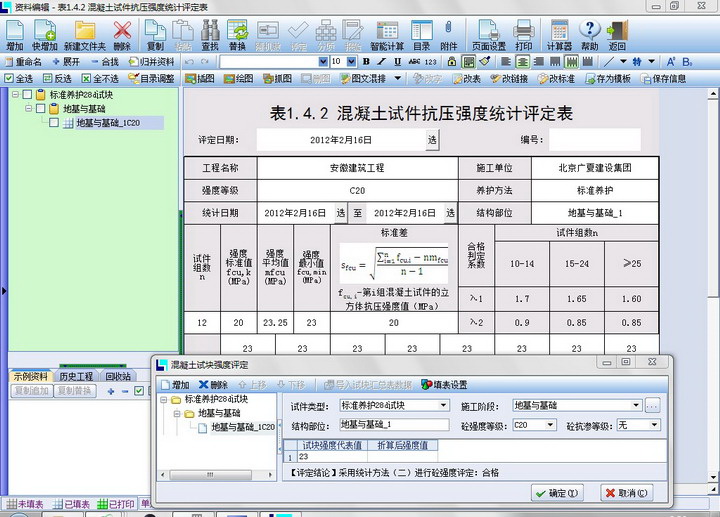Click the 结构部位 input field in dialog
Viewport: 720px width, 517px height.
pyautogui.click(x=394, y=425)
